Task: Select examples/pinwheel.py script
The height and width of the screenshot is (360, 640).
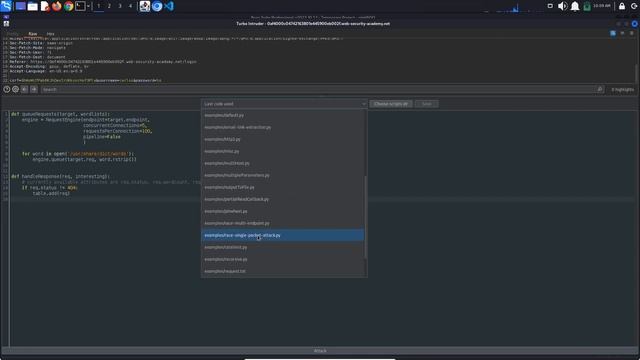Action: coord(283,211)
